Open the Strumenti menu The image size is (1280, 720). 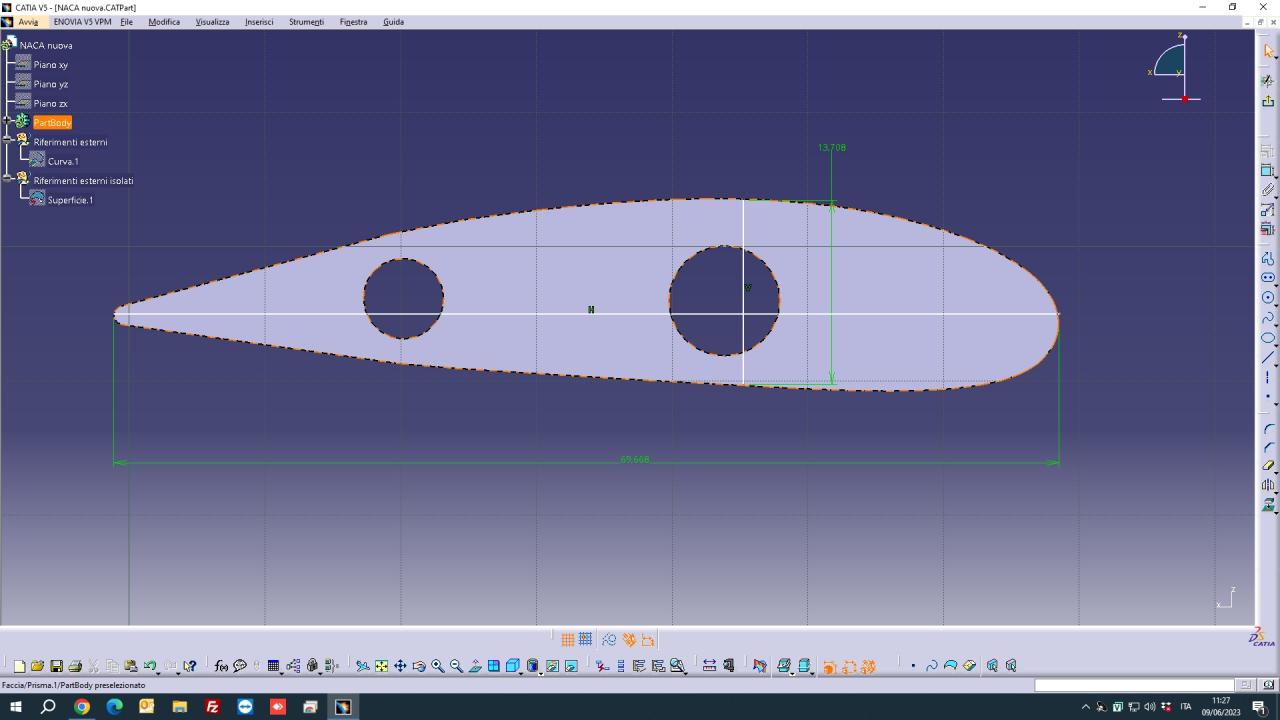pyautogui.click(x=306, y=22)
